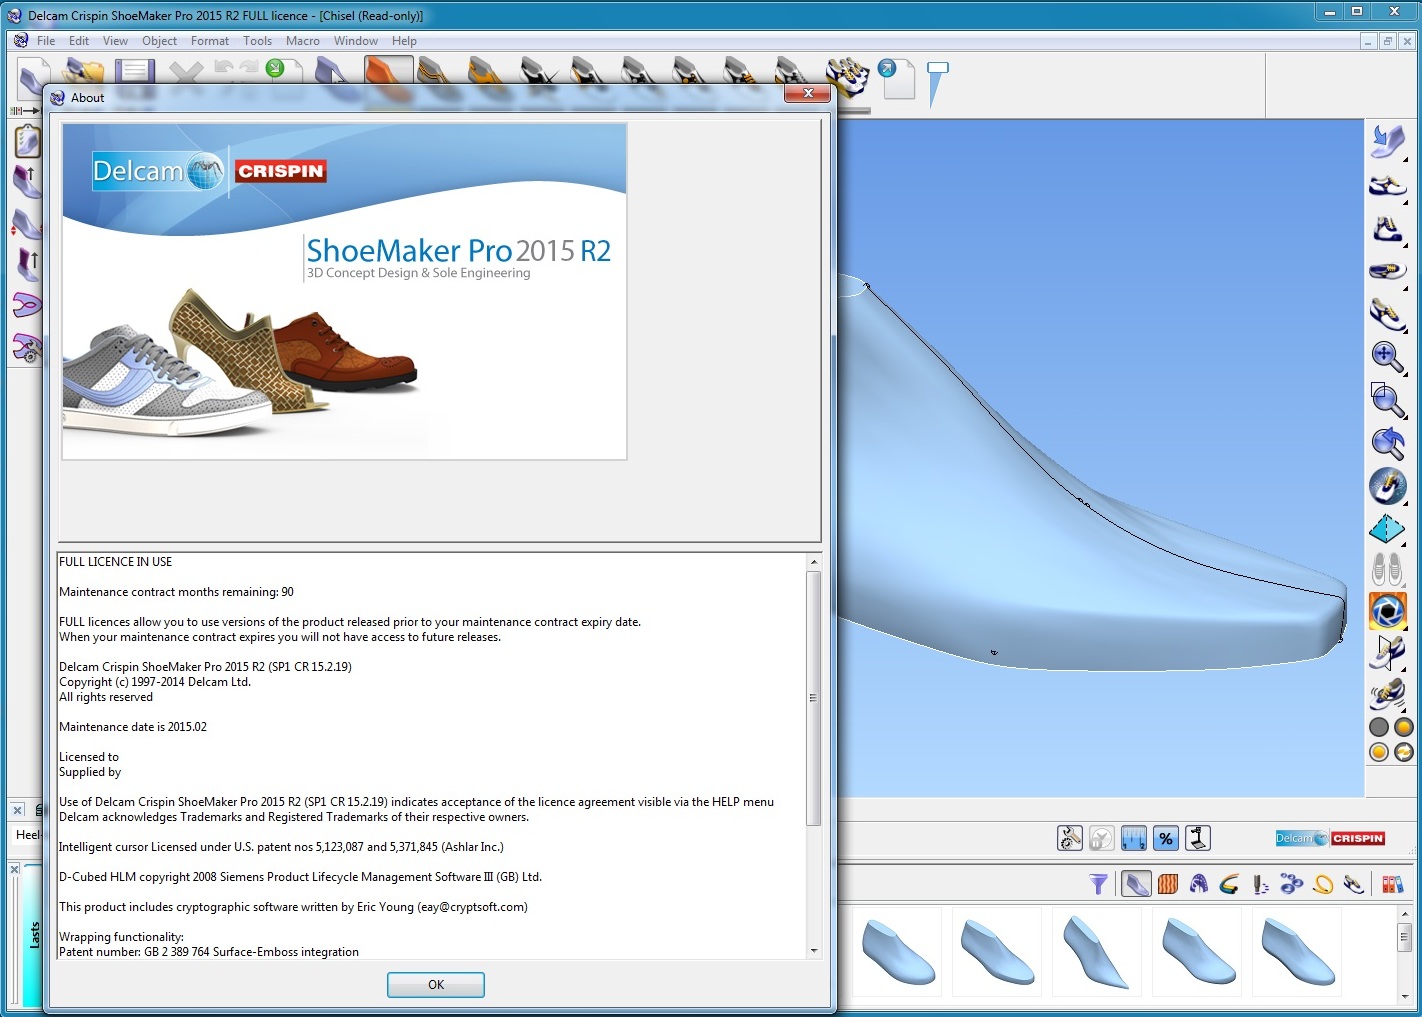Open the Format menu

tap(210, 41)
